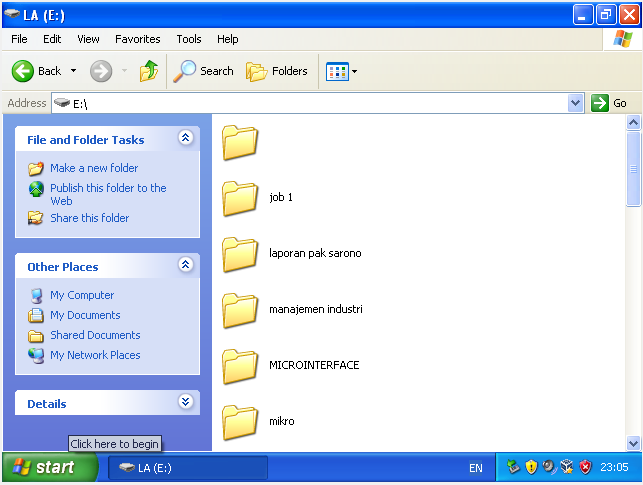Click the My Documents icon in sidebar
The image size is (643, 485).
36,315
